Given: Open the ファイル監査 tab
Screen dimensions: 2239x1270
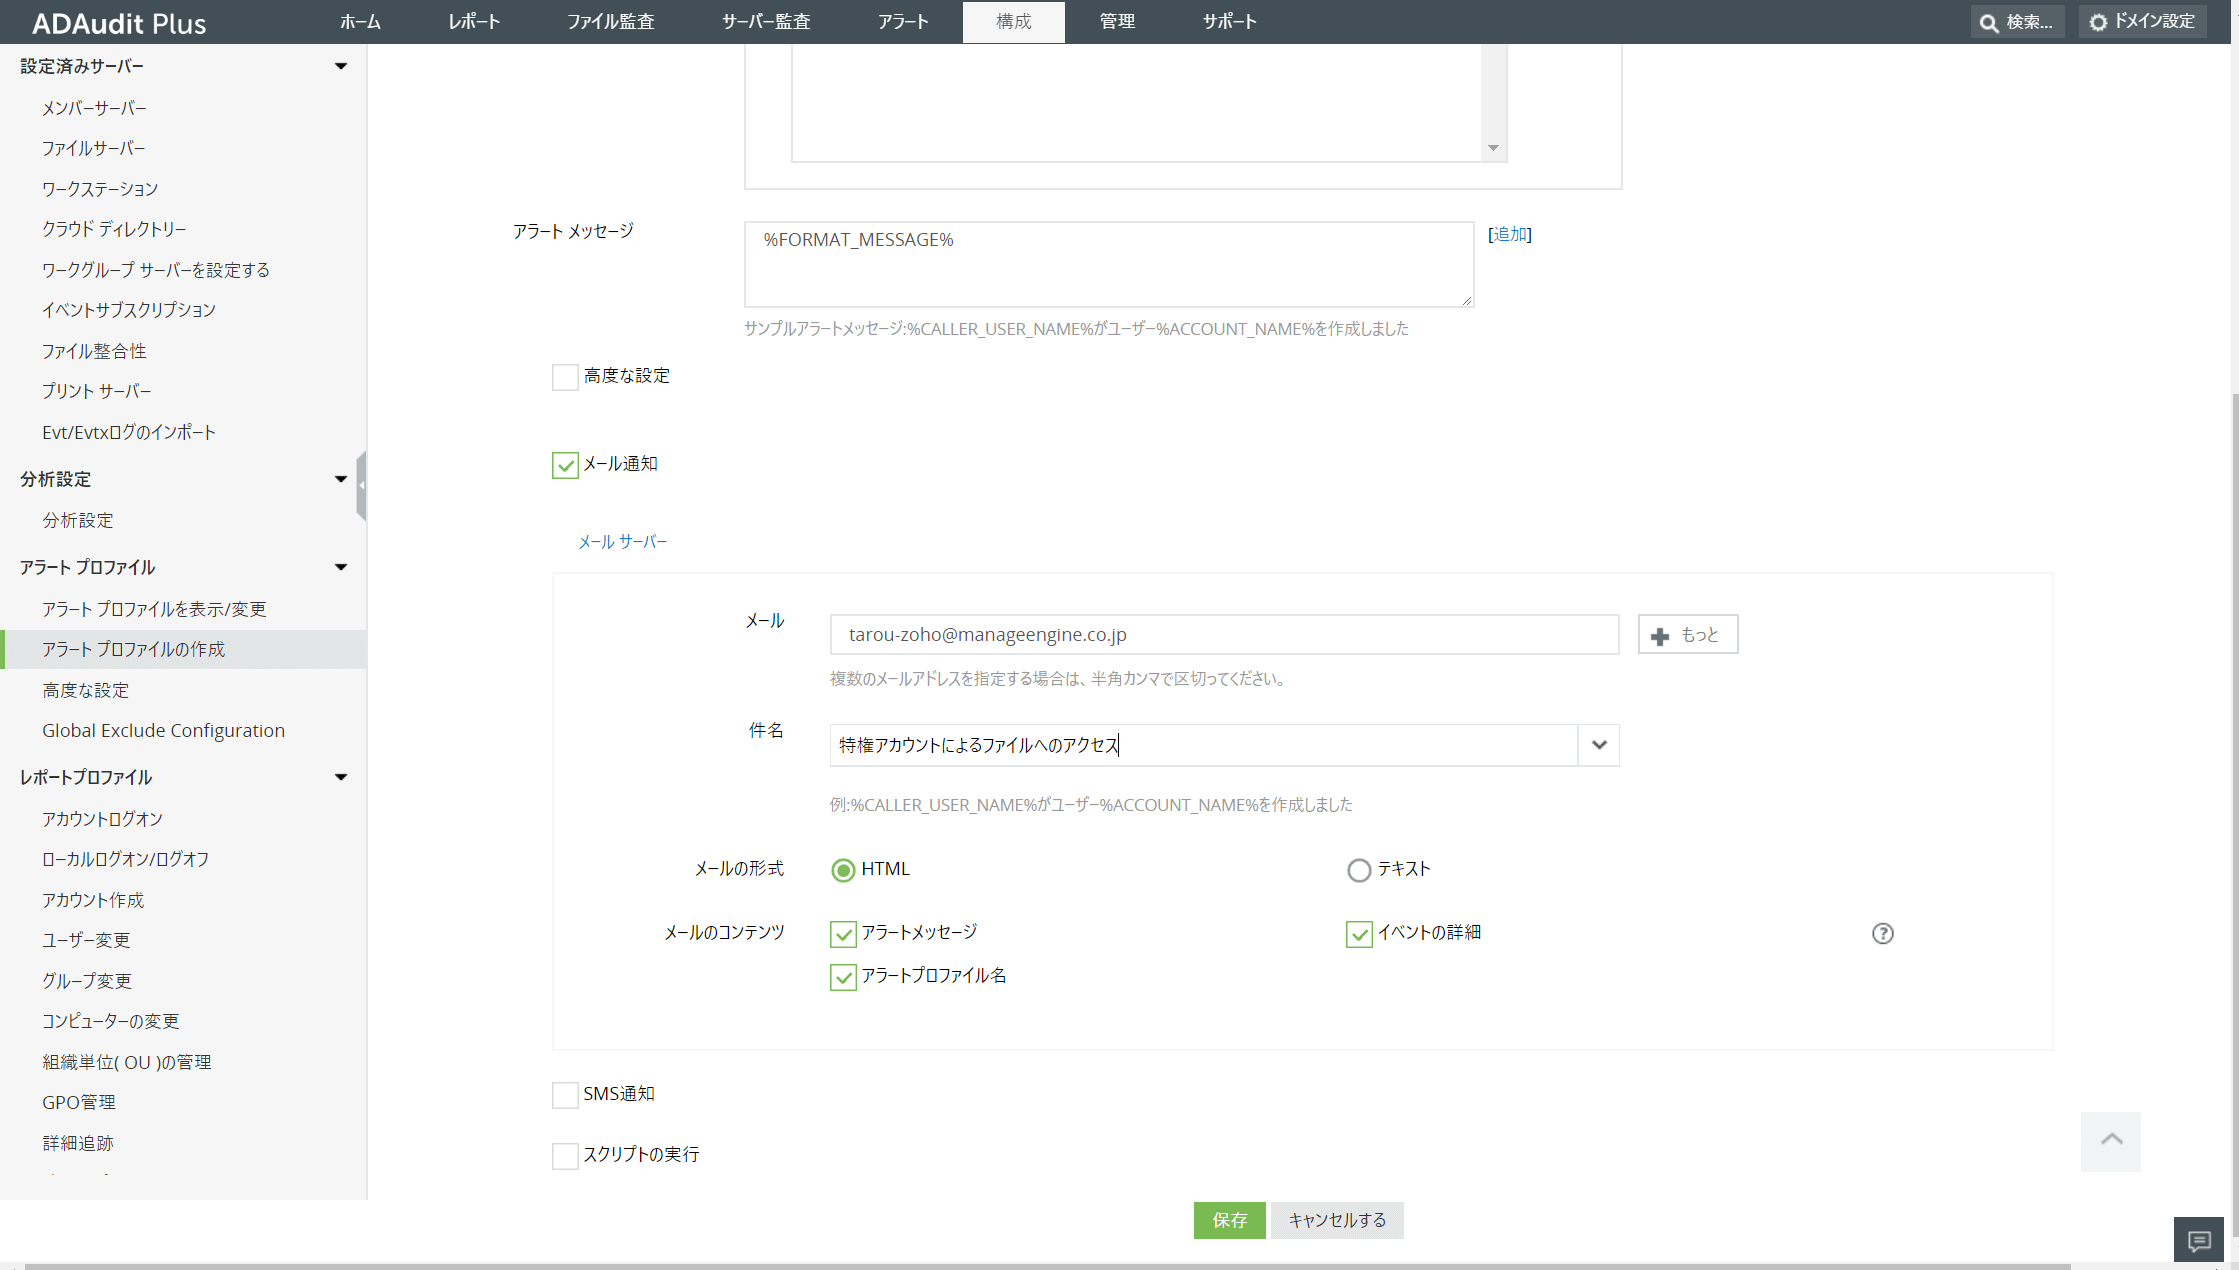Looking at the screenshot, I should coord(610,22).
